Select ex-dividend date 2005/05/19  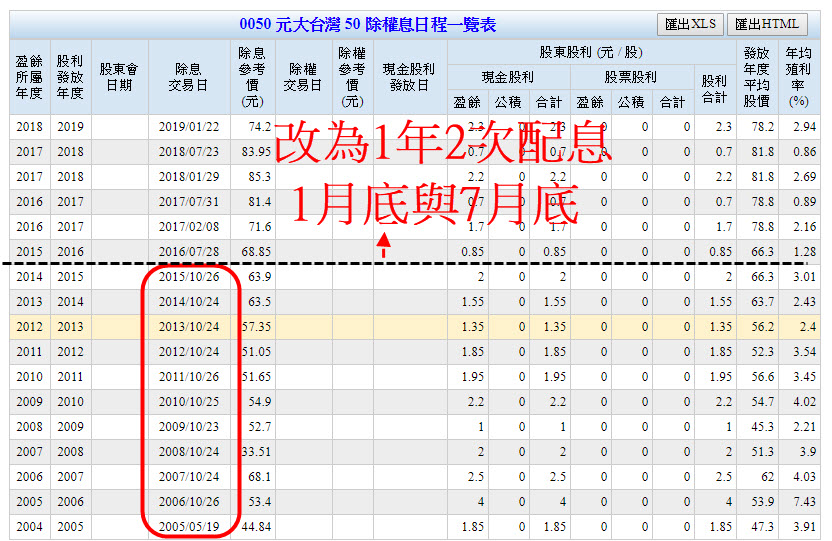coord(189,527)
